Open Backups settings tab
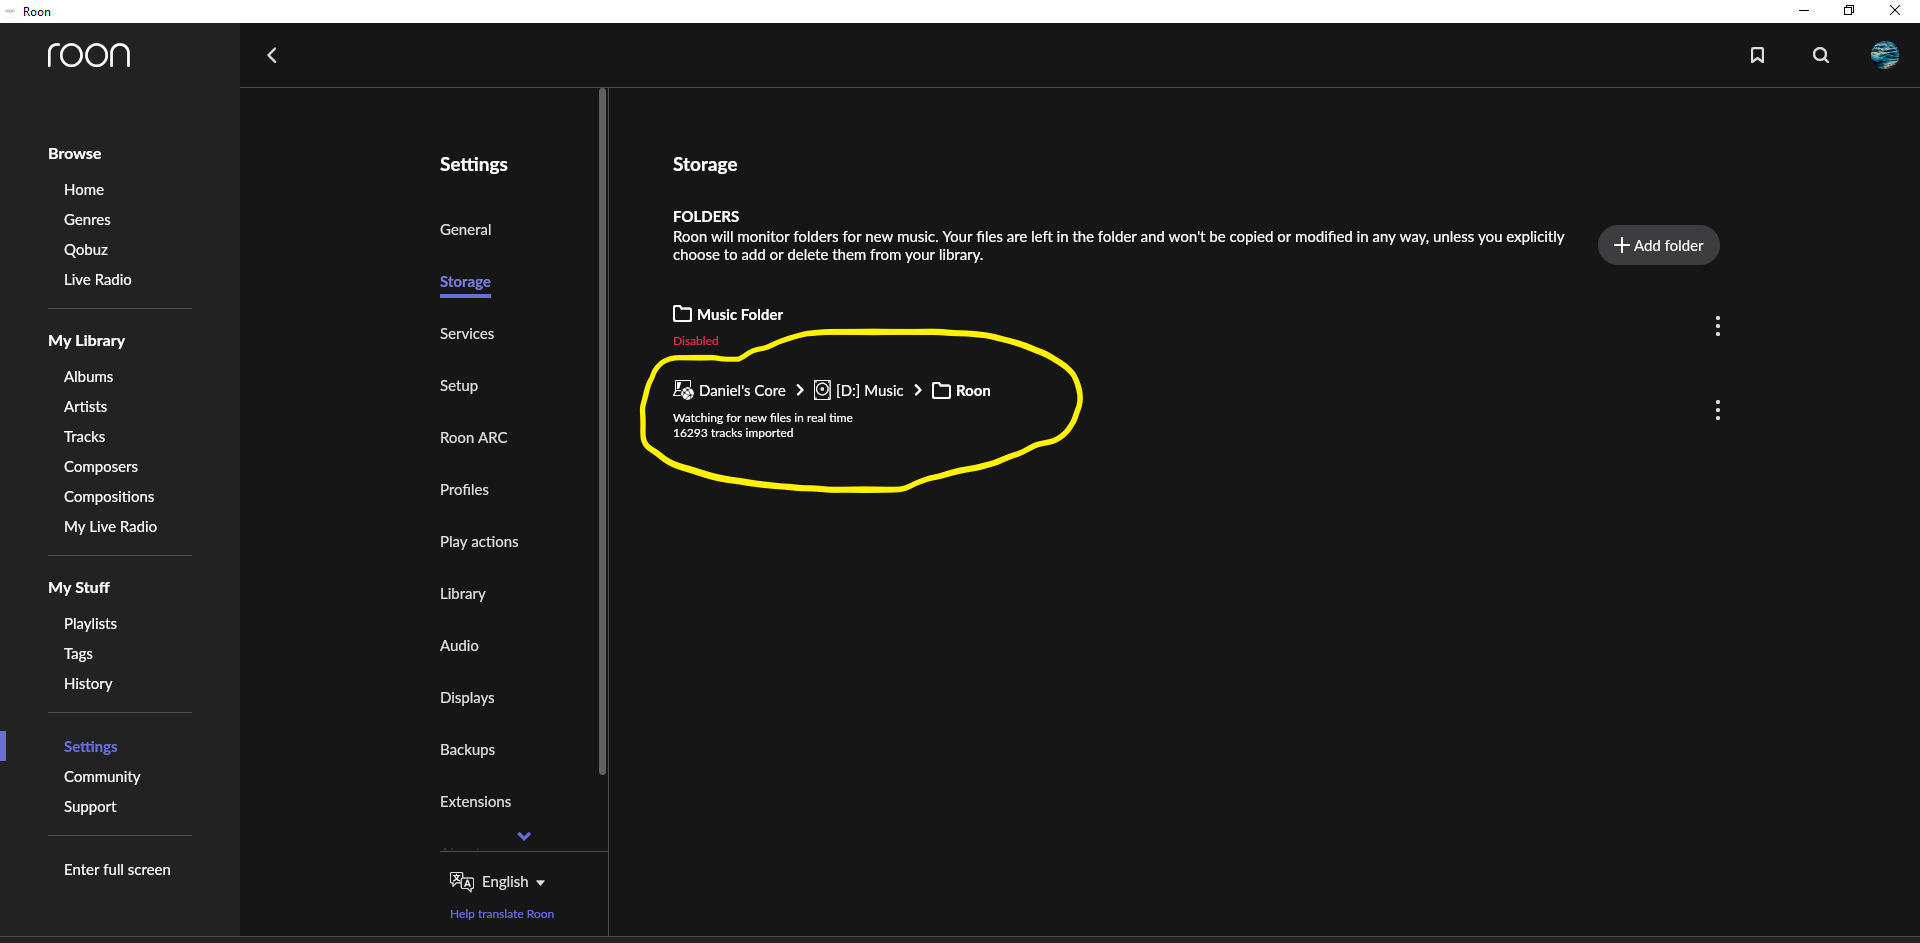 pyautogui.click(x=467, y=750)
